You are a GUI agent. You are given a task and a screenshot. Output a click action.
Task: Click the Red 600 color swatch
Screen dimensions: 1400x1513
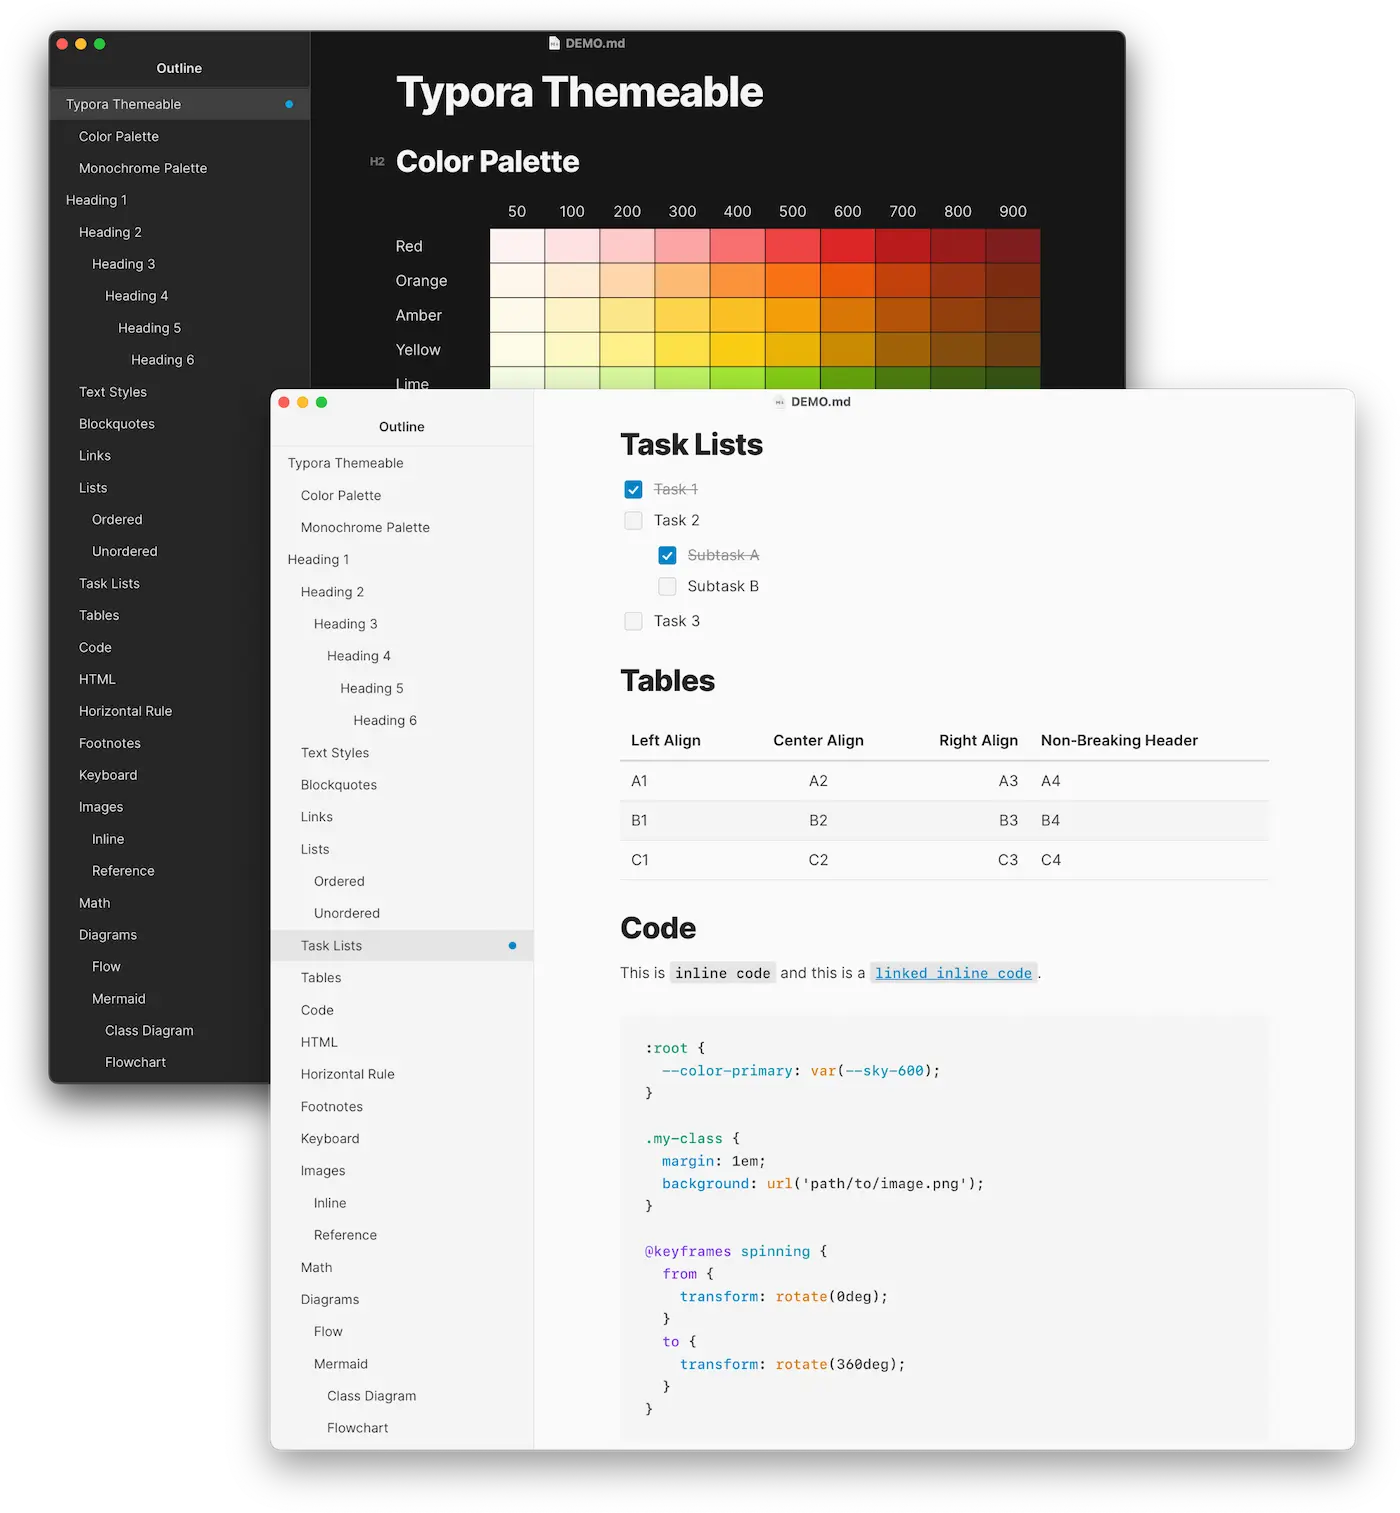click(848, 246)
